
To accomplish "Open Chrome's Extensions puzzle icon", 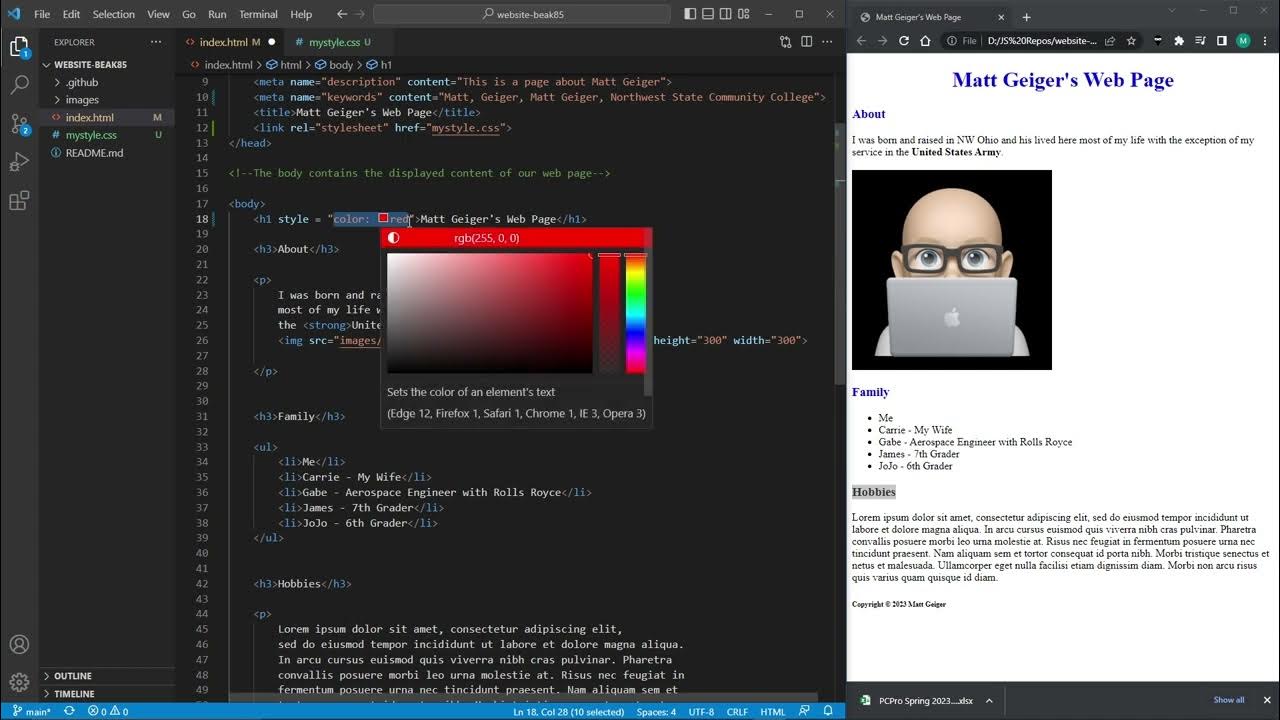I will 1179,41.
